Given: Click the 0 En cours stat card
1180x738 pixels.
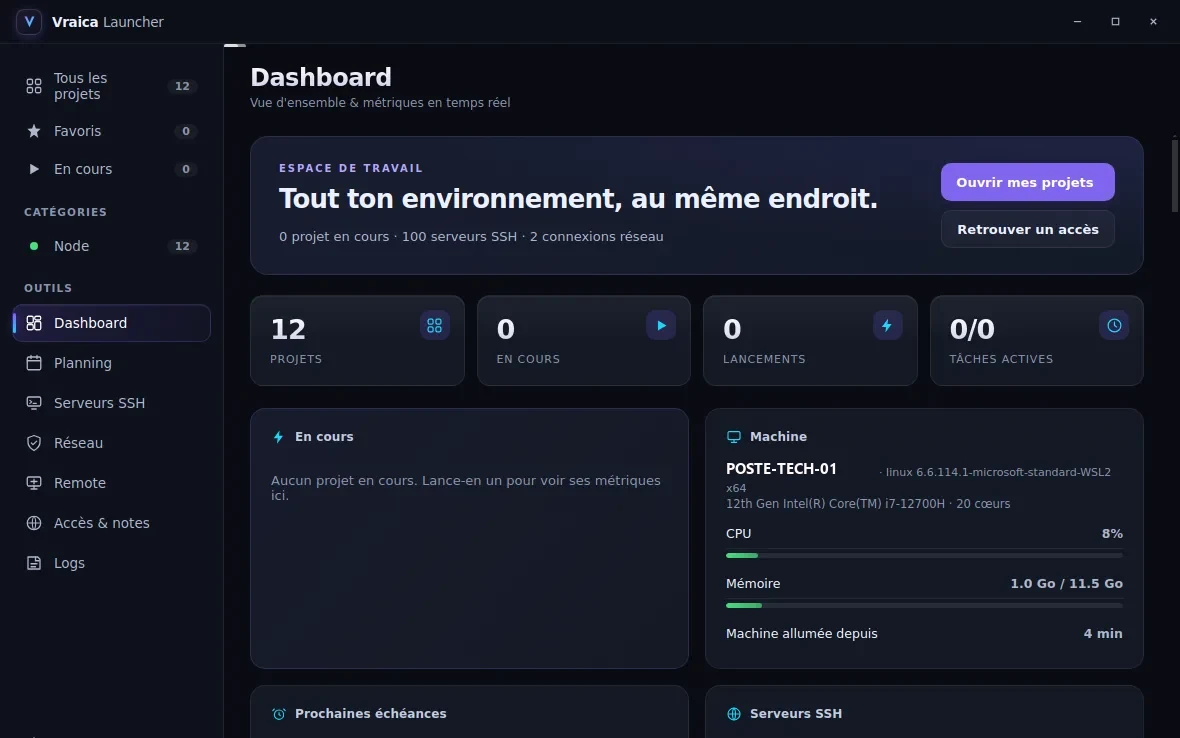Looking at the screenshot, I should (x=583, y=341).
